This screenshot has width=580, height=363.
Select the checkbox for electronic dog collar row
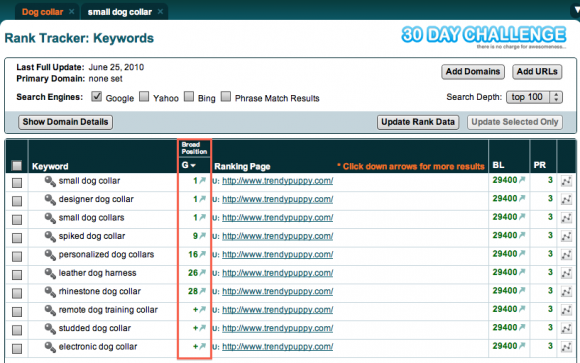(x=17, y=349)
